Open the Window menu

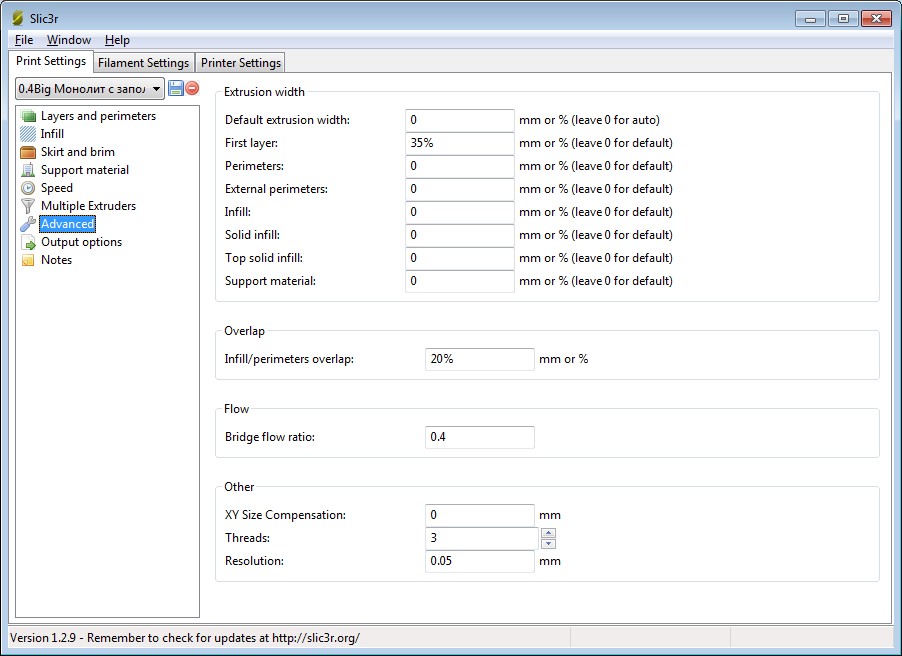coord(68,40)
